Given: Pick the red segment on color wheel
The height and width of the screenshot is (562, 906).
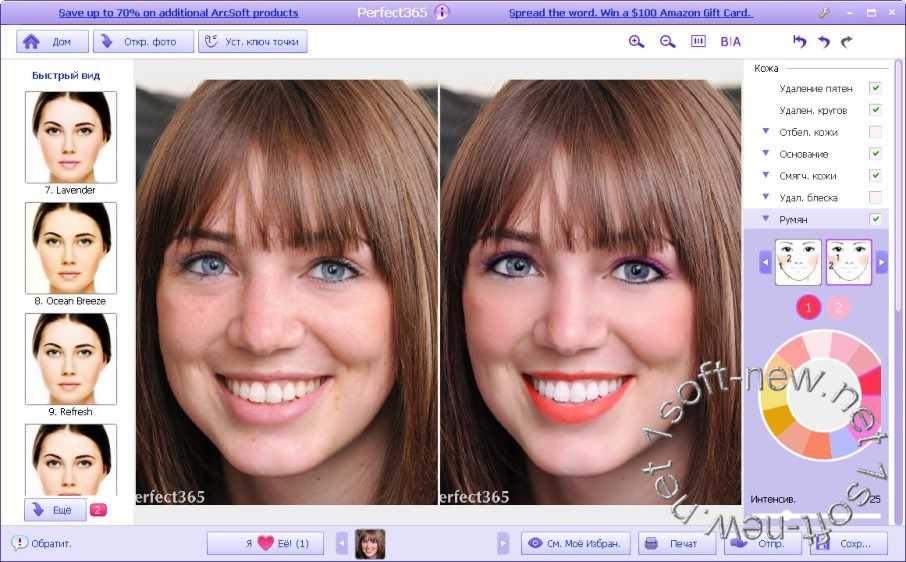Looking at the screenshot, I should coord(871,381).
